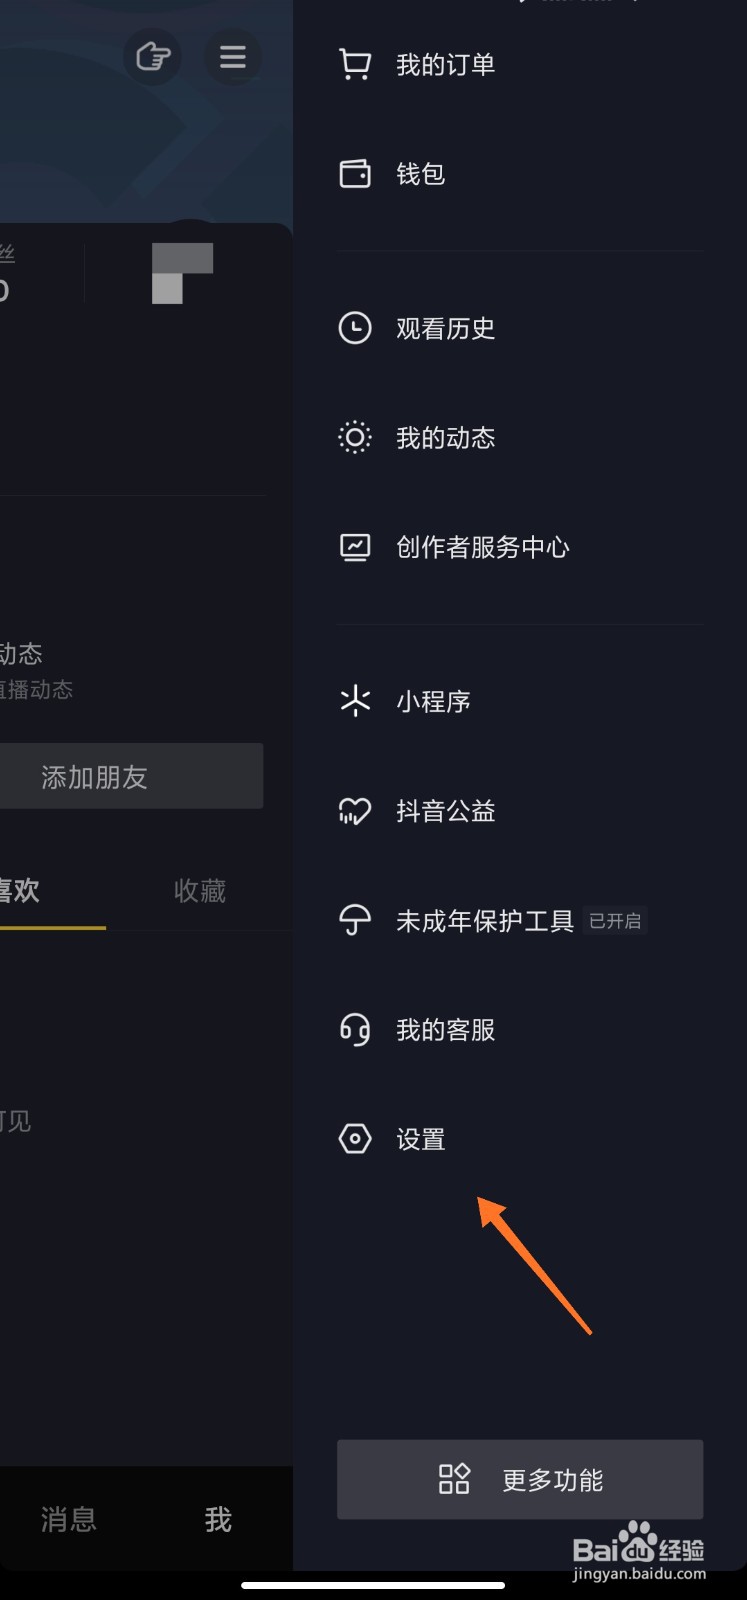Tap the shopping cart icon for 我的订单
747x1600 pixels.
point(355,65)
